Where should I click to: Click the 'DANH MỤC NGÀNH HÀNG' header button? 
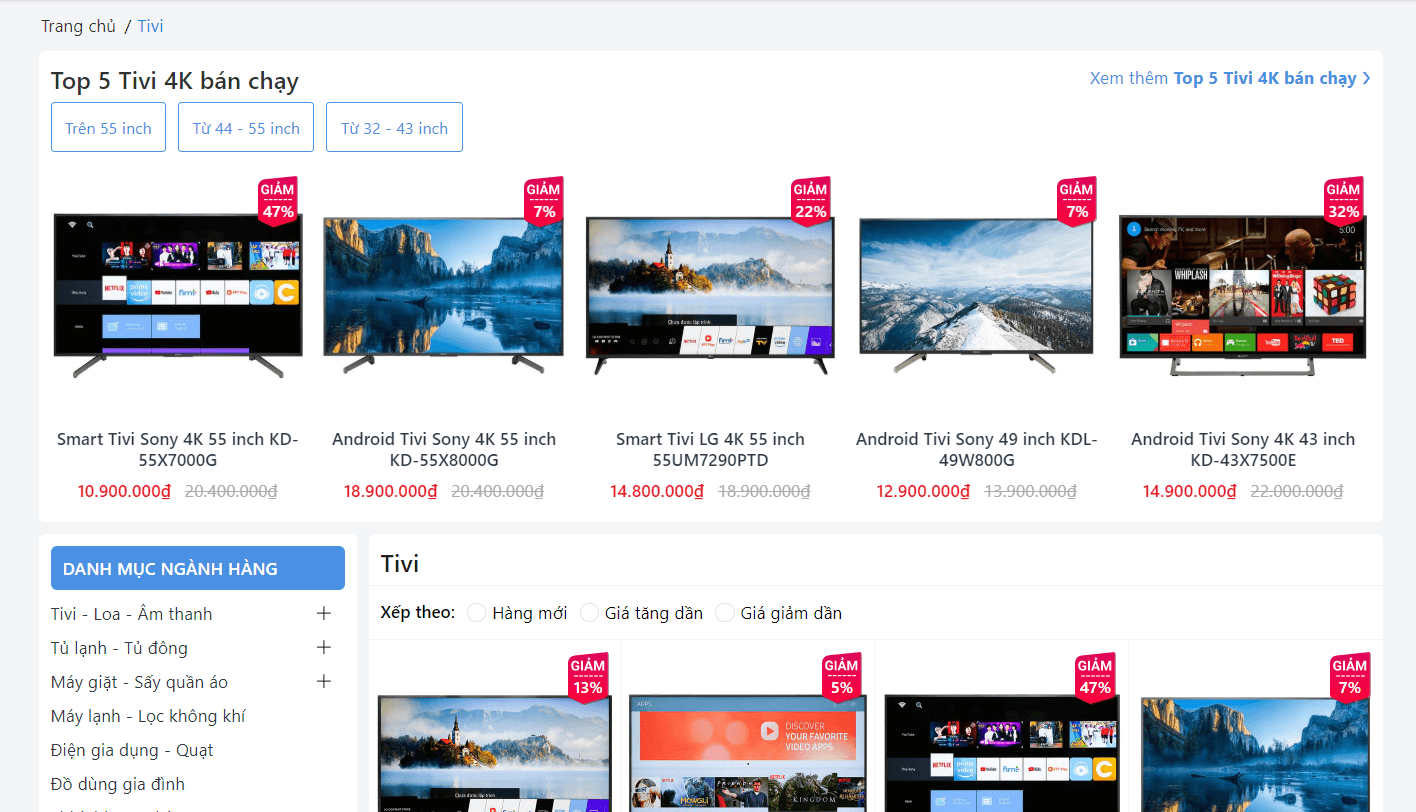coord(198,568)
